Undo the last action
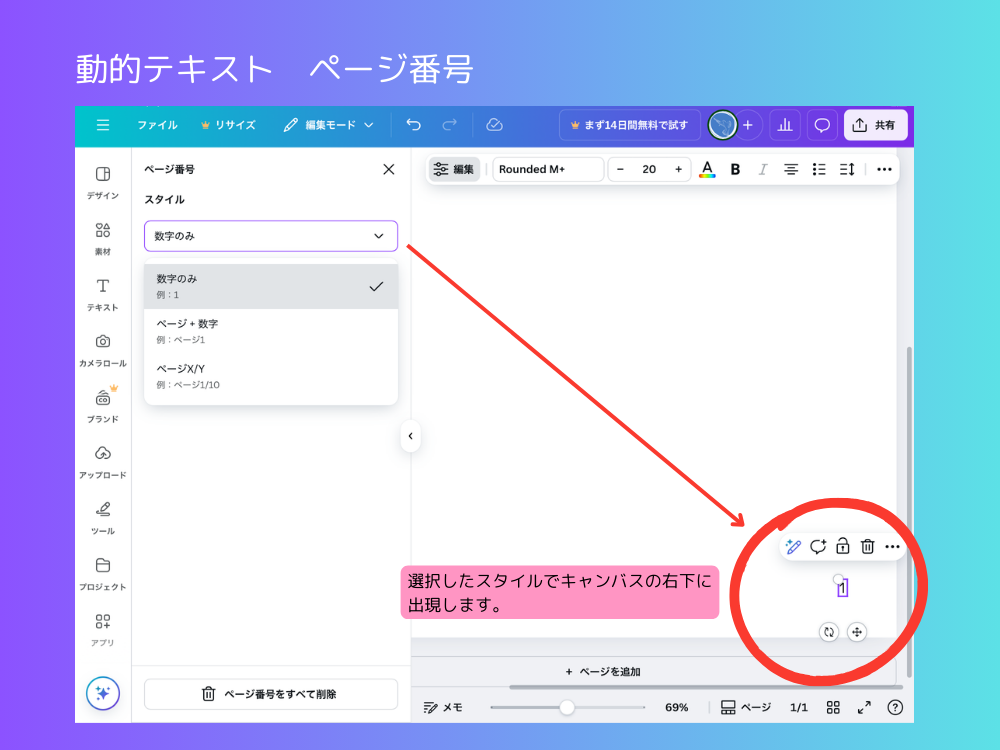 [413, 125]
